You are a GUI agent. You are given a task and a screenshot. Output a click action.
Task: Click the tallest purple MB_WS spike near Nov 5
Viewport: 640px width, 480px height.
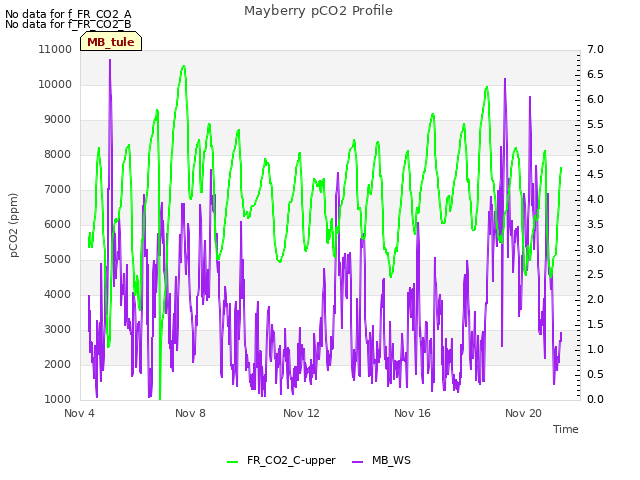coord(110,61)
